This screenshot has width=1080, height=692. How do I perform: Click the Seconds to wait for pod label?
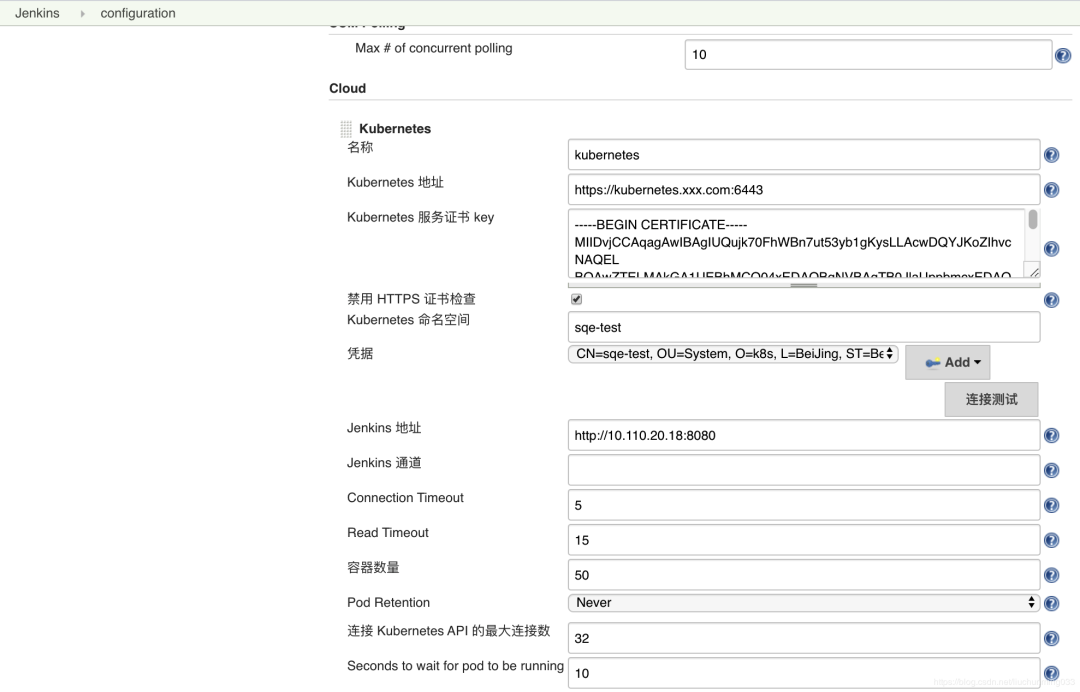click(455, 666)
